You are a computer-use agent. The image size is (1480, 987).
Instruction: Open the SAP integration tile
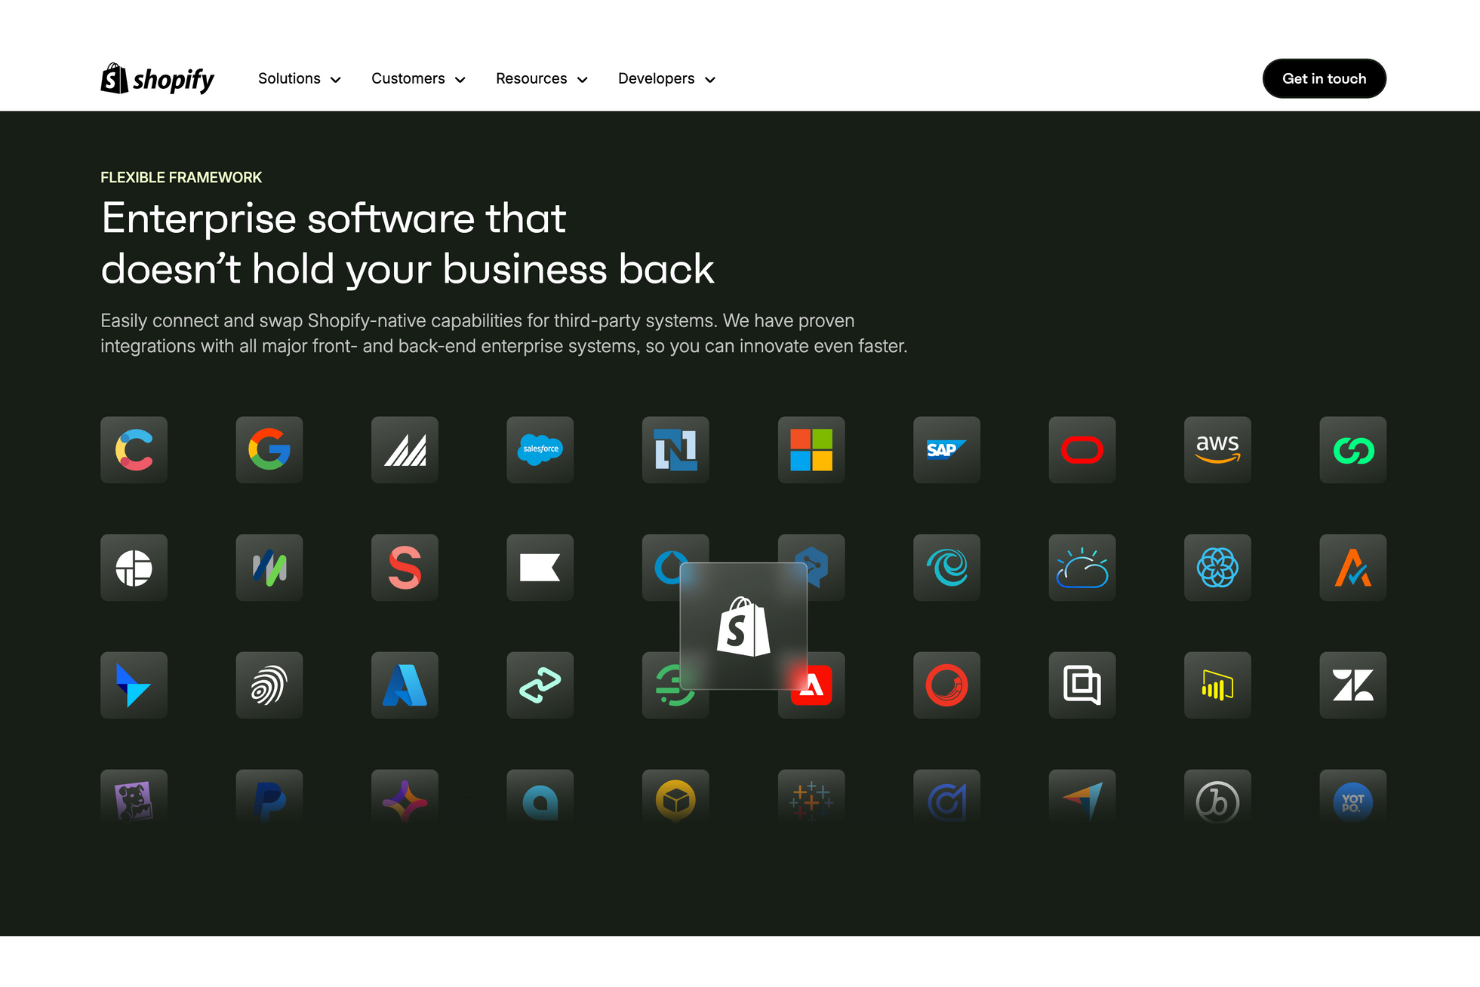pos(946,450)
